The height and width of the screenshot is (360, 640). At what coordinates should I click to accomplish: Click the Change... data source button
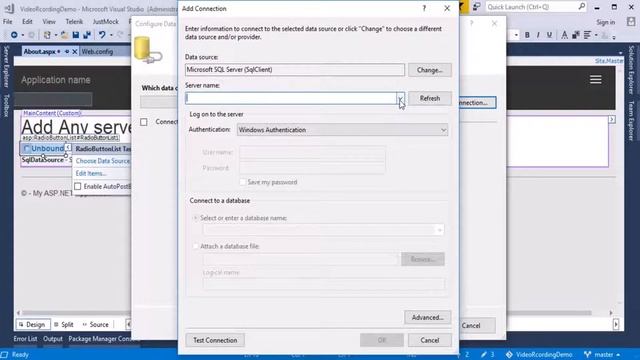pos(430,70)
